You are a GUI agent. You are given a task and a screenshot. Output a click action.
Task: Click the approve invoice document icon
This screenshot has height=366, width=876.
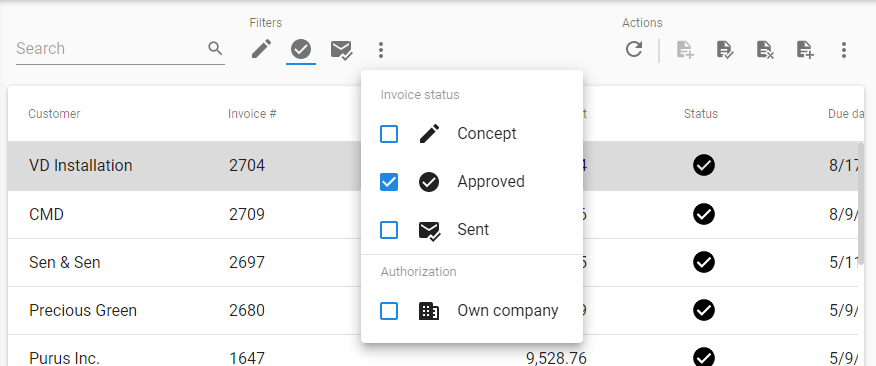coord(725,50)
